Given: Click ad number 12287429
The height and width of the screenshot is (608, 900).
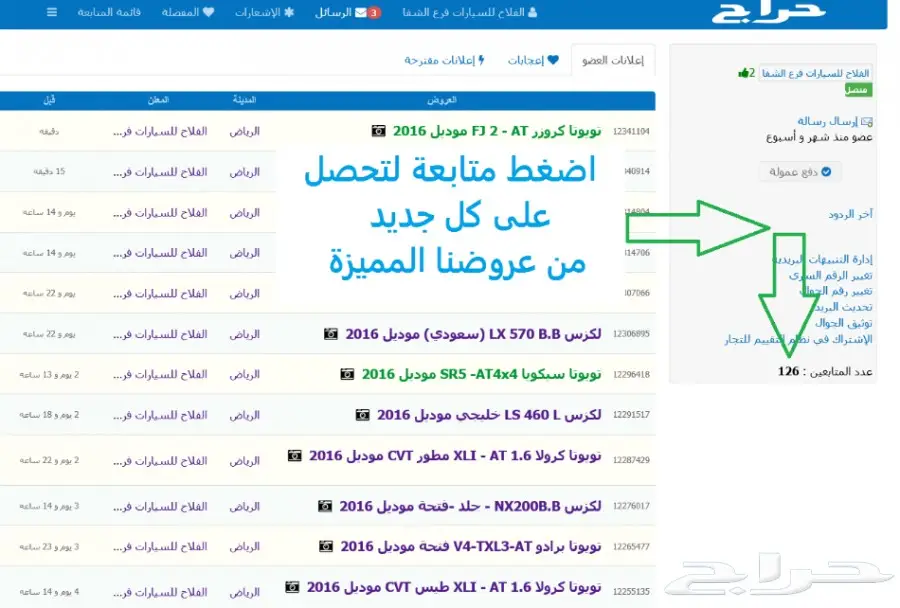Looking at the screenshot, I should (631, 460).
